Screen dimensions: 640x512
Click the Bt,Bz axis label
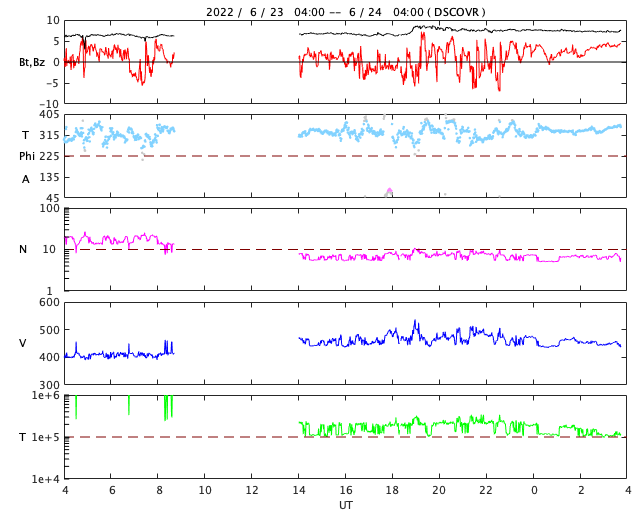click(x=32, y=62)
